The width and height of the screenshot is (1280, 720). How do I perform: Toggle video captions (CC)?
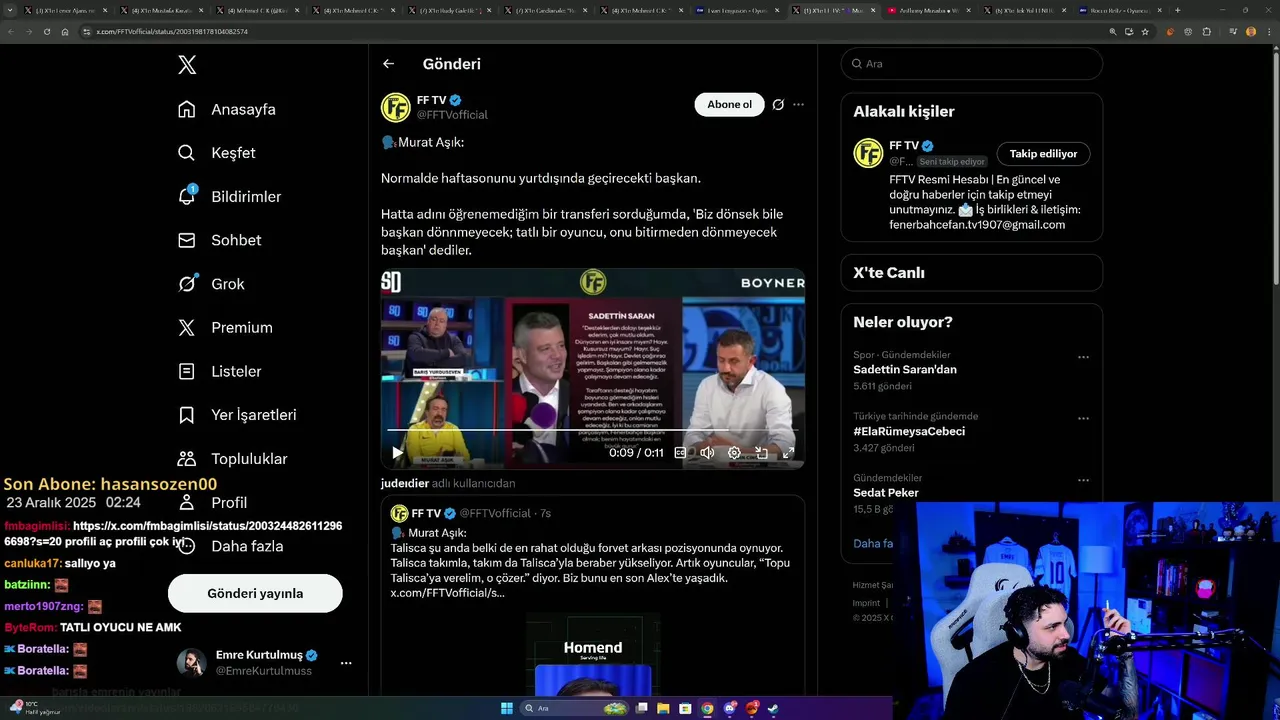click(x=680, y=453)
